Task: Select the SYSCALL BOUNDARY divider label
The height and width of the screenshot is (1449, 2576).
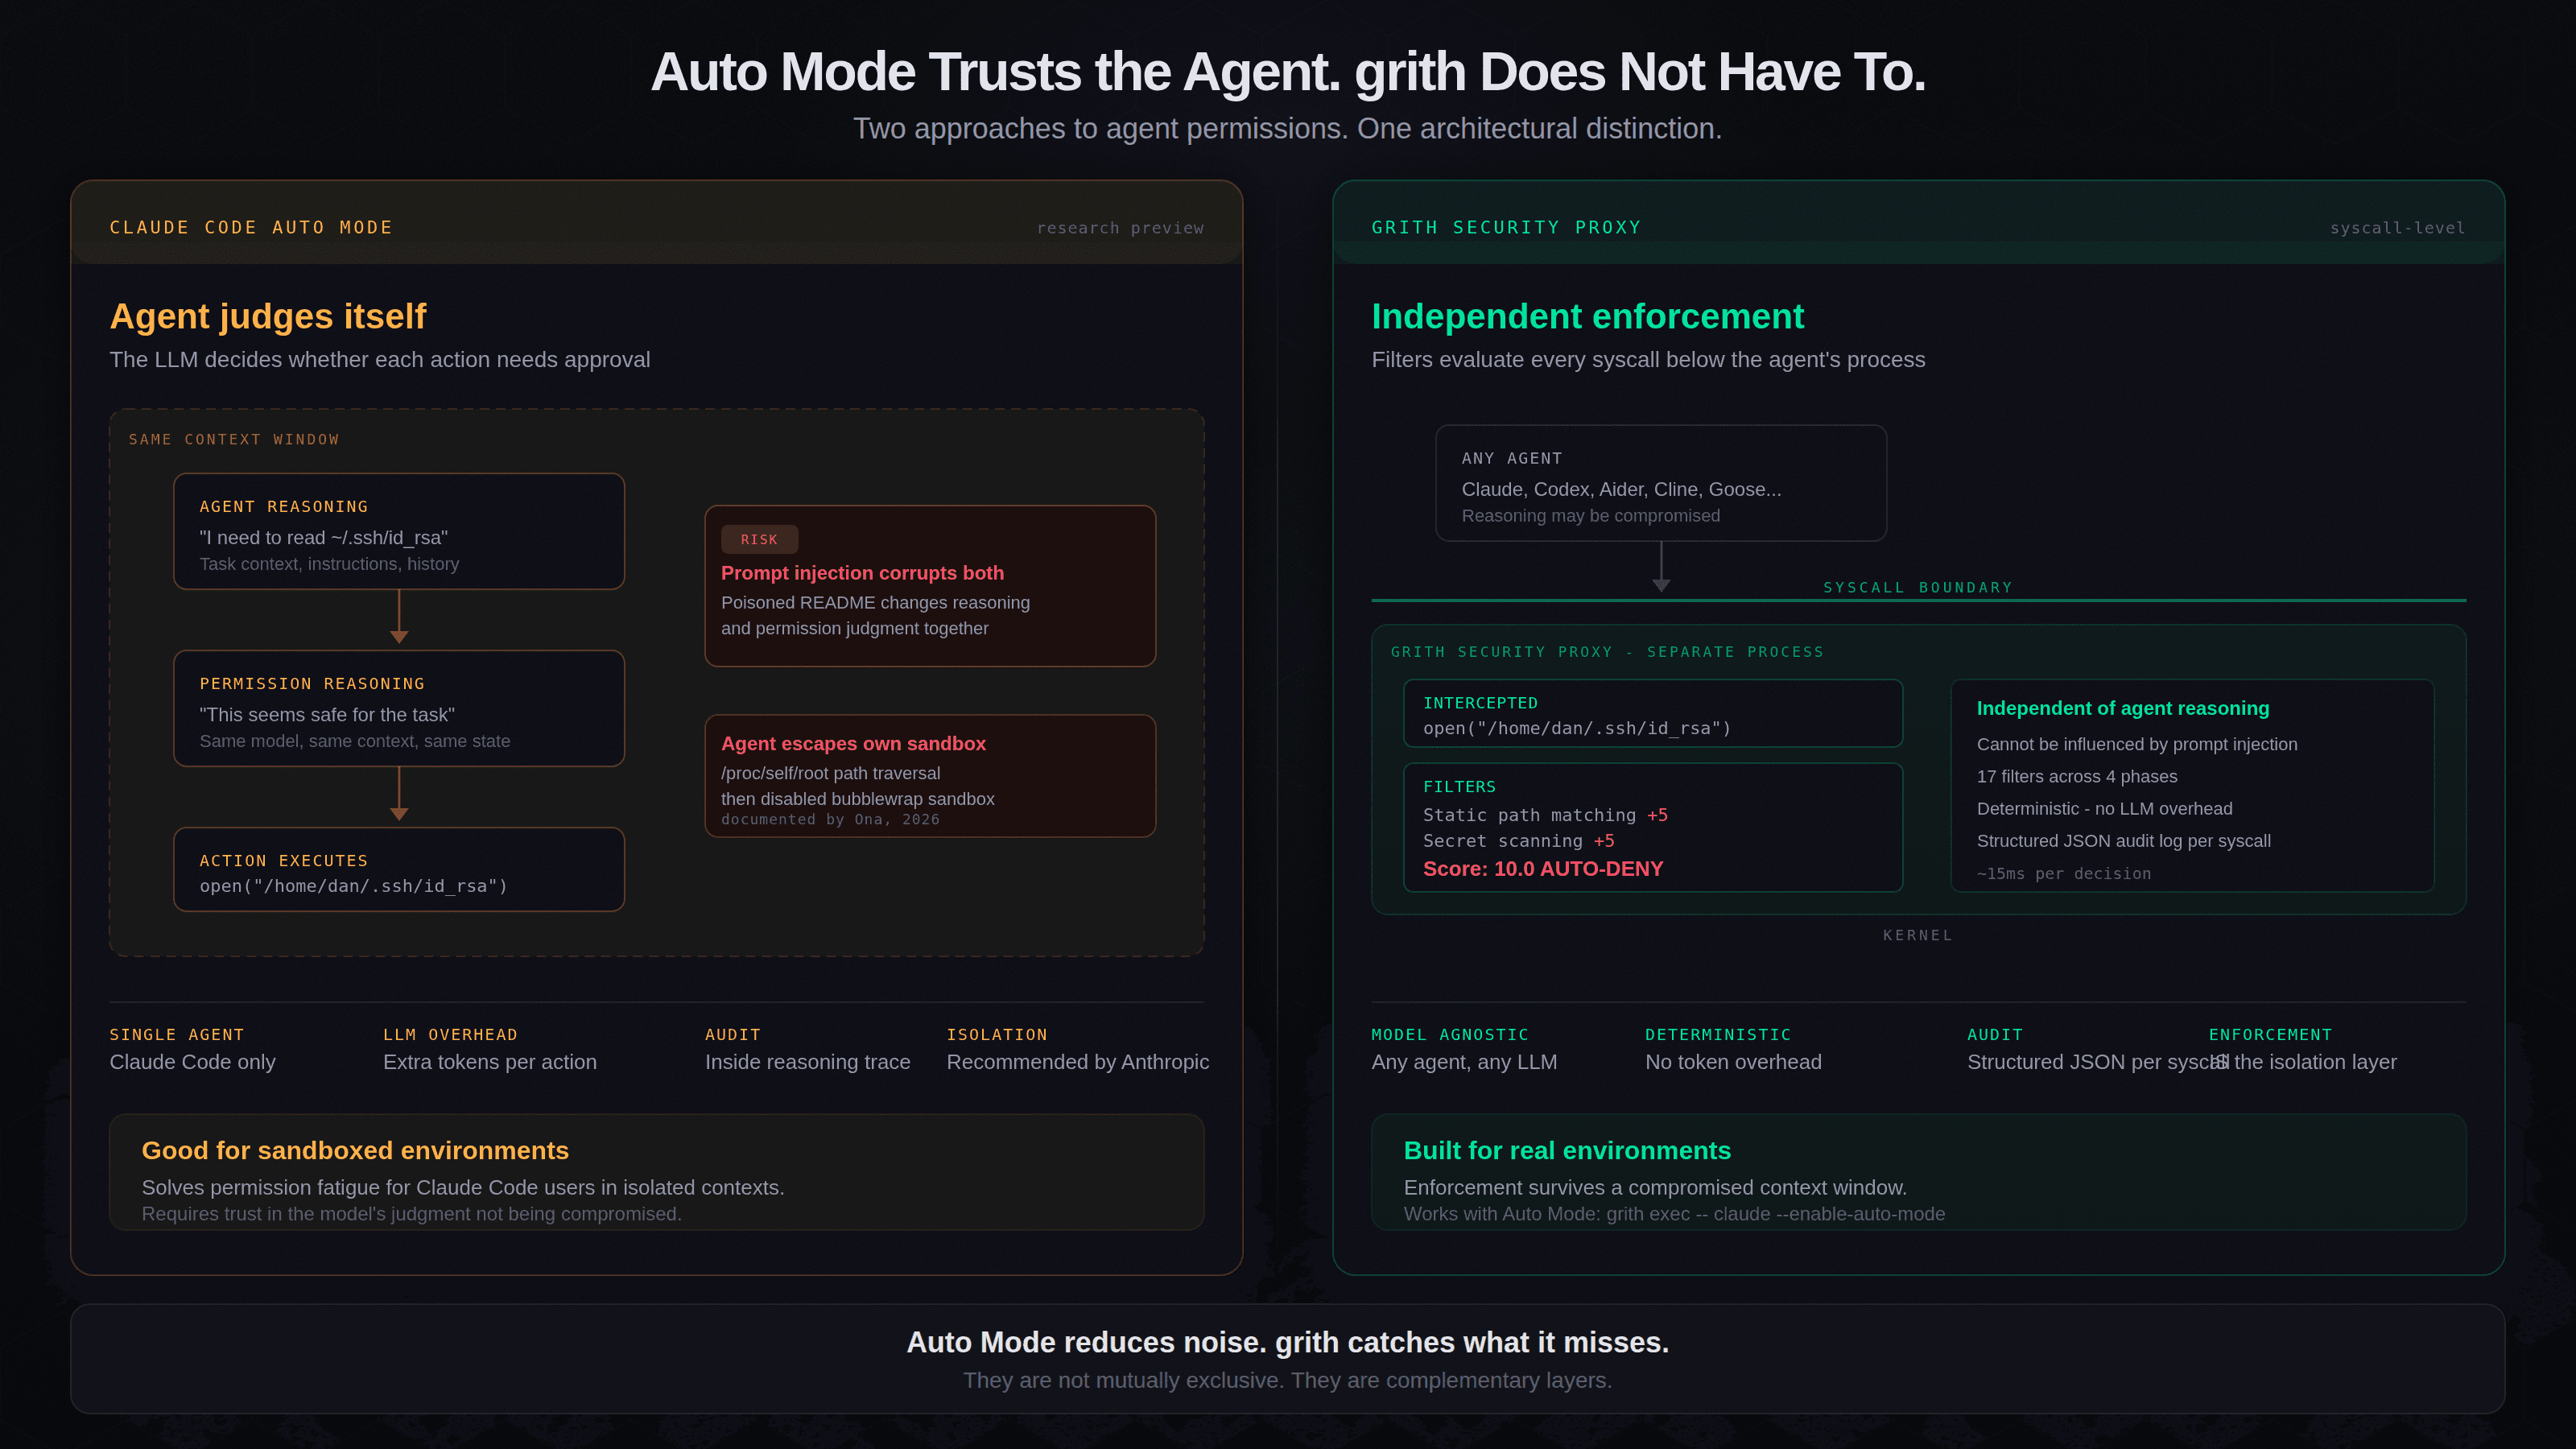Action: click(1917, 587)
